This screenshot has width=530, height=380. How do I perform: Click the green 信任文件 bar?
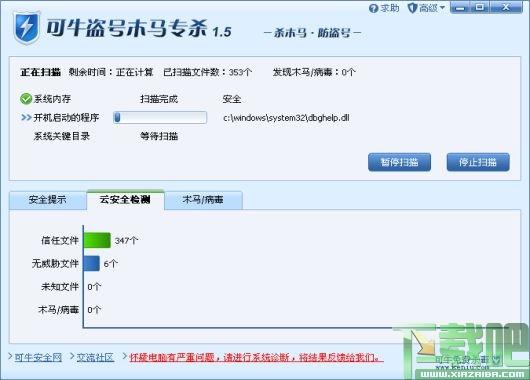point(97,240)
